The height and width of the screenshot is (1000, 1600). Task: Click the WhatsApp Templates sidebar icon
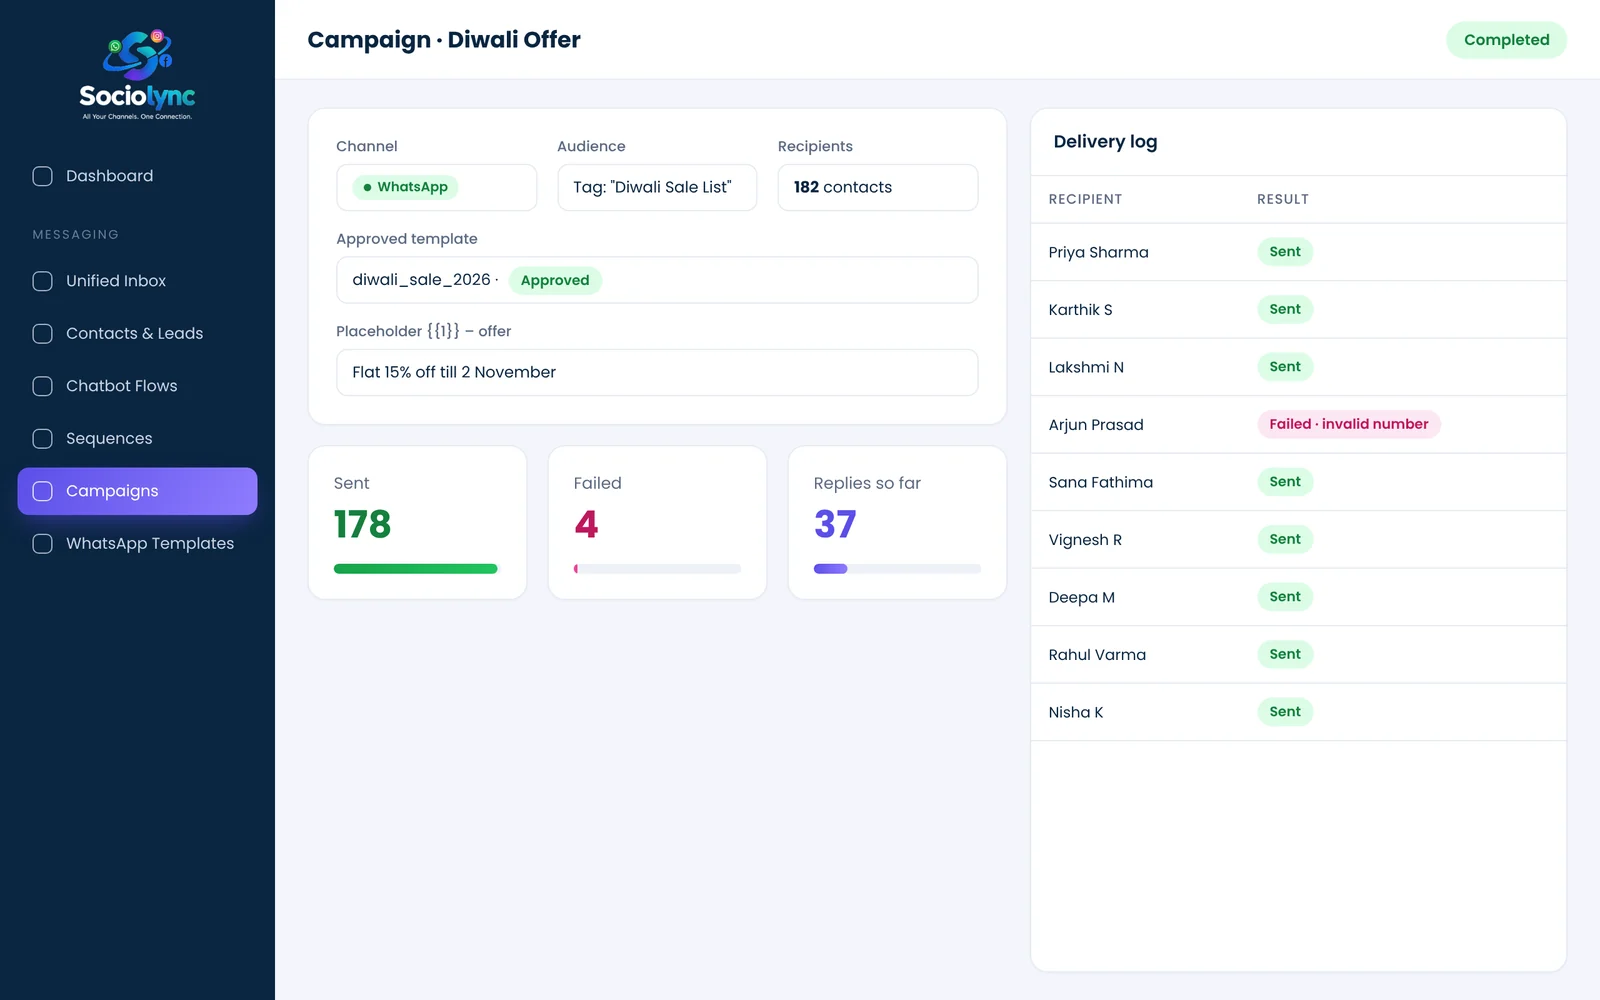43,543
